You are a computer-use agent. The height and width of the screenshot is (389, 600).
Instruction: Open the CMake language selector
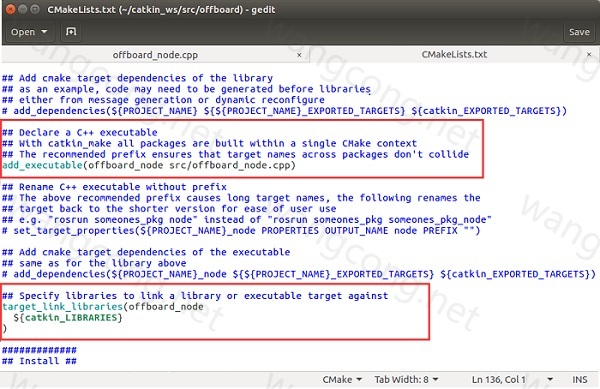pyautogui.click(x=342, y=379)
